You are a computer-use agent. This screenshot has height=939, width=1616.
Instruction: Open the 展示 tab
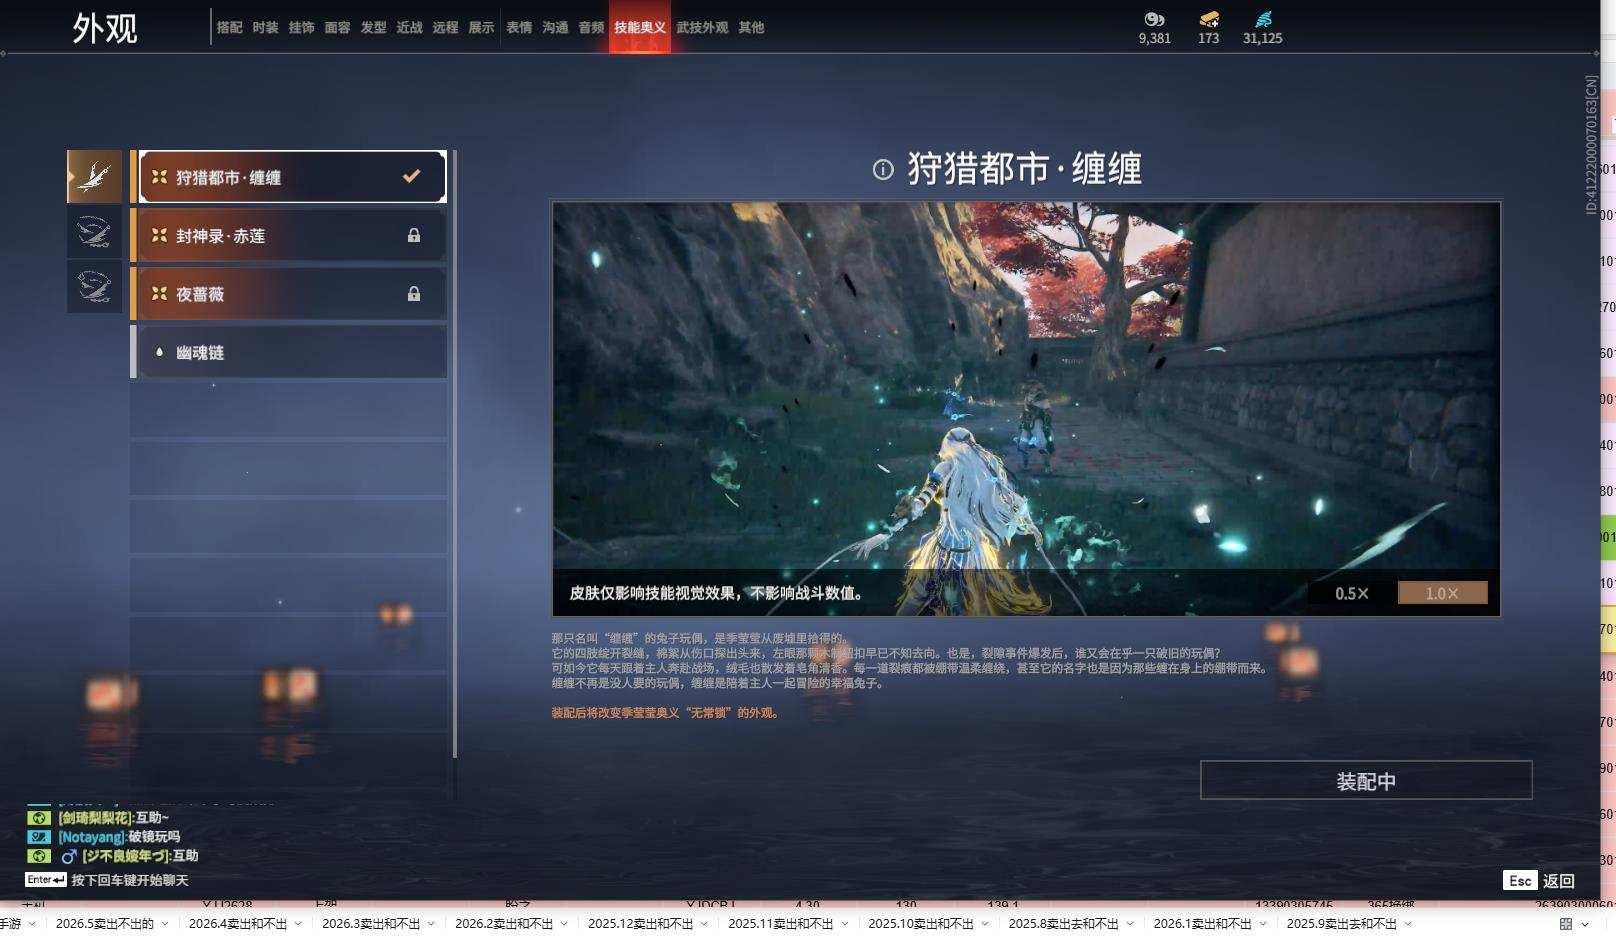(481, 28)
